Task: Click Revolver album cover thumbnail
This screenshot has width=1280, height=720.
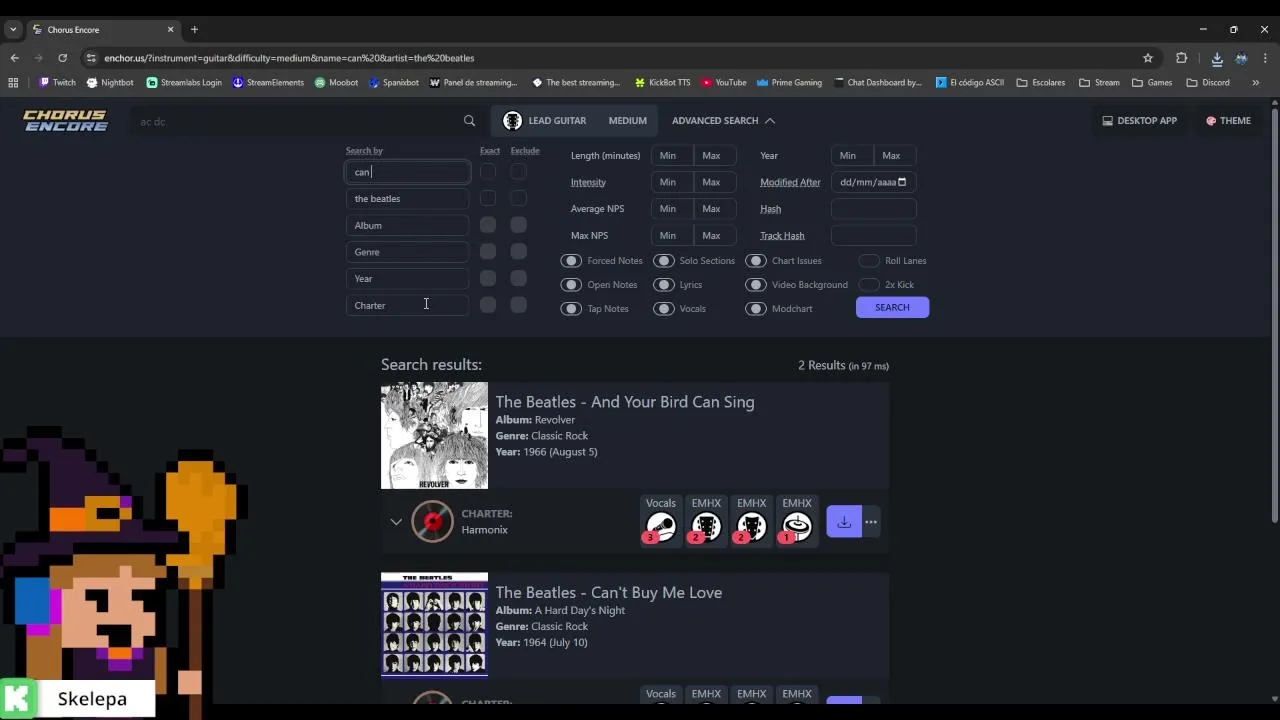Action: (434, 436)
